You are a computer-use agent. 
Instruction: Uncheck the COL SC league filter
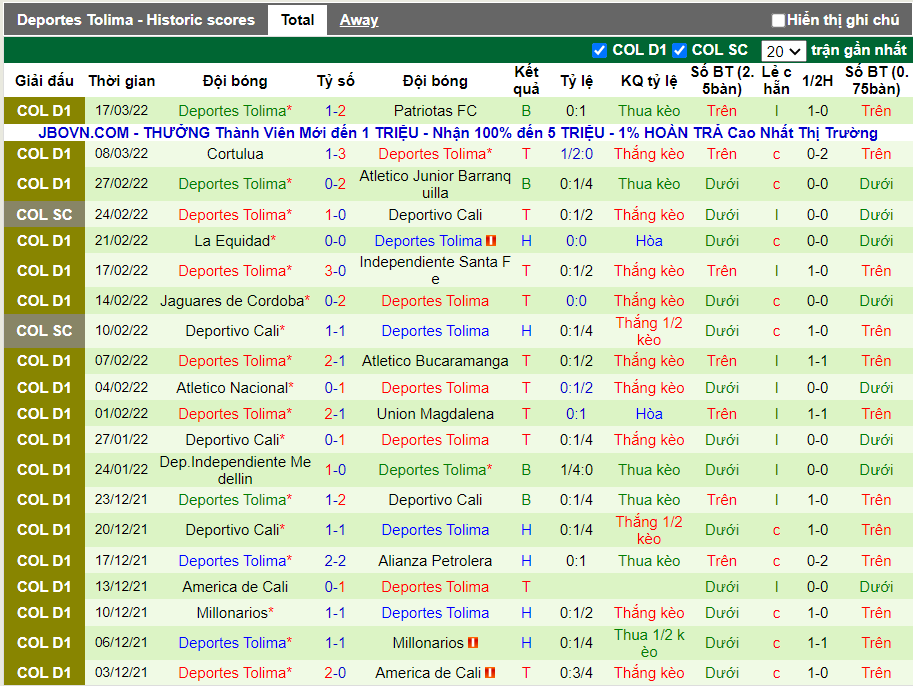click(x=679, y=51)
